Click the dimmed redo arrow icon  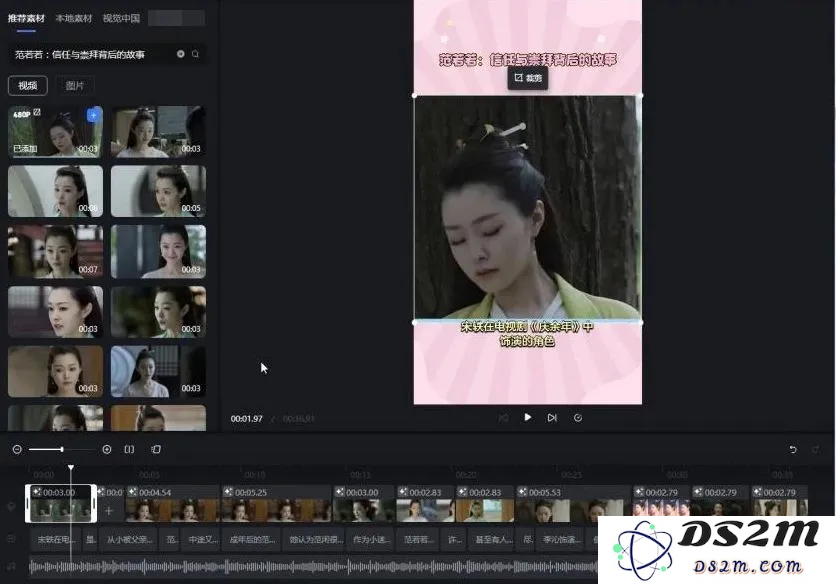pos(816,450)
